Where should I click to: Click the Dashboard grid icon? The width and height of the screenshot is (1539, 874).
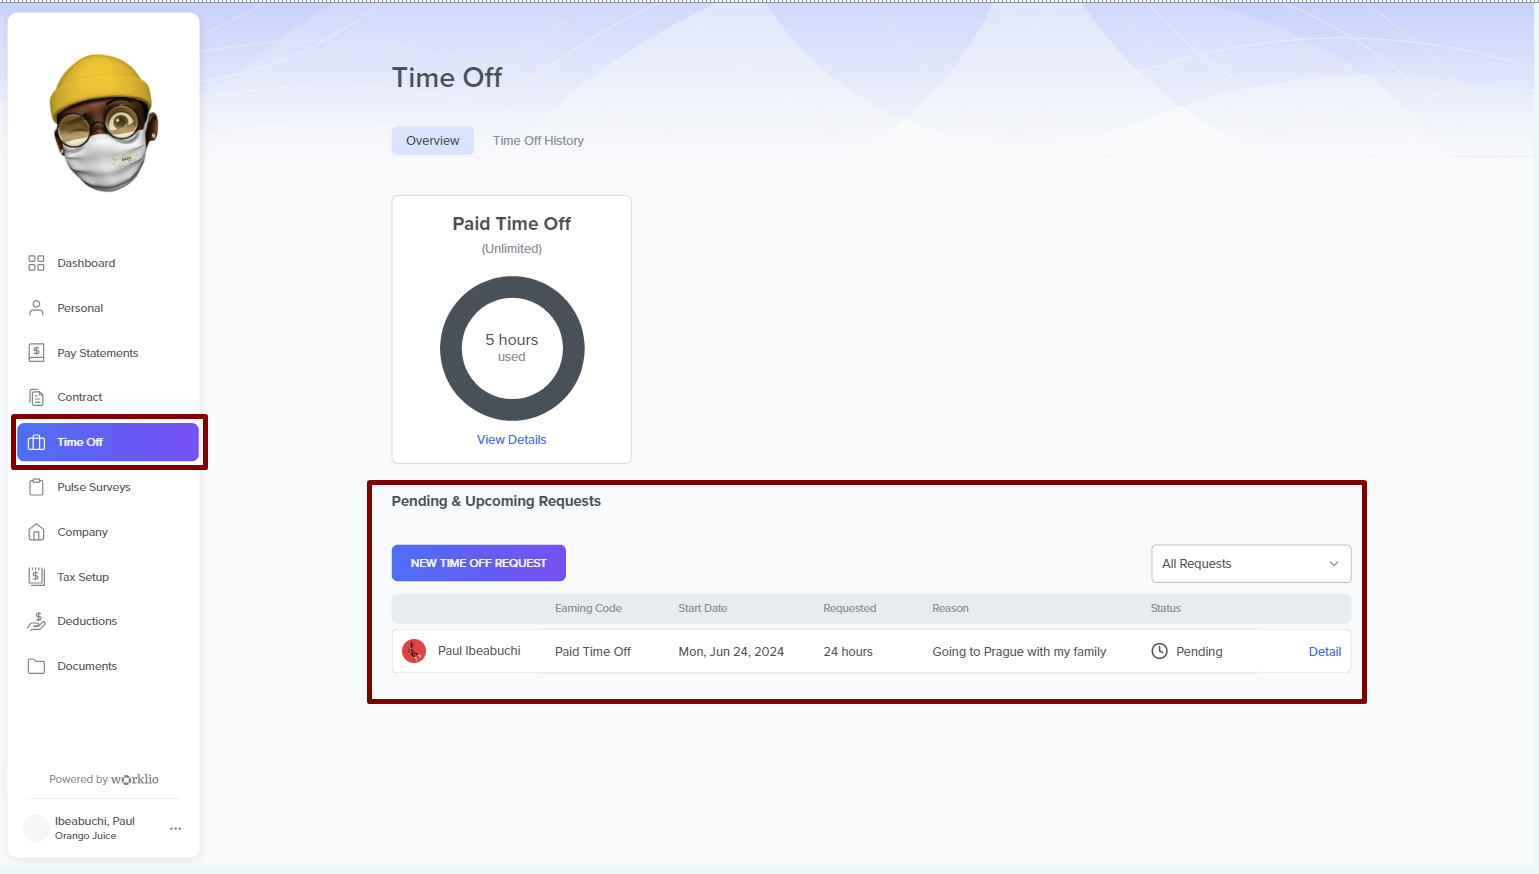[37, 263]
